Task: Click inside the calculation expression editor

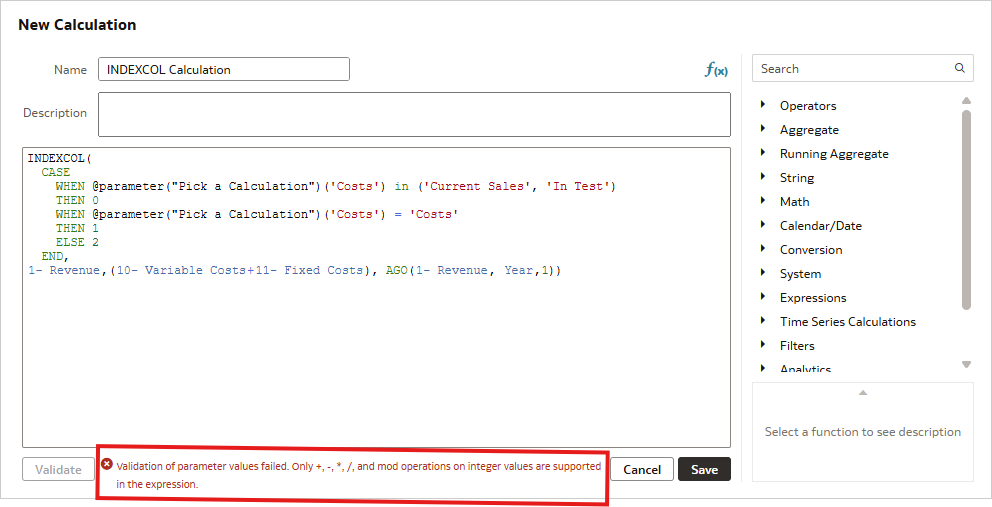Action: [x=376, y=297]
